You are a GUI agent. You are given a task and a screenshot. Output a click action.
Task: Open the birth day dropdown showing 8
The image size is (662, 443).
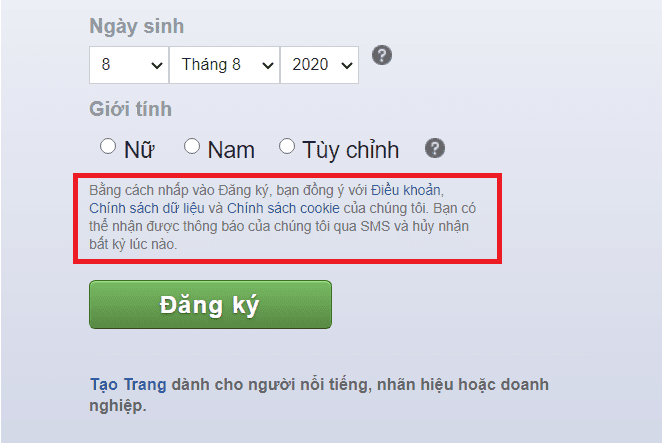pyautogui.click(x=129, y=65)
